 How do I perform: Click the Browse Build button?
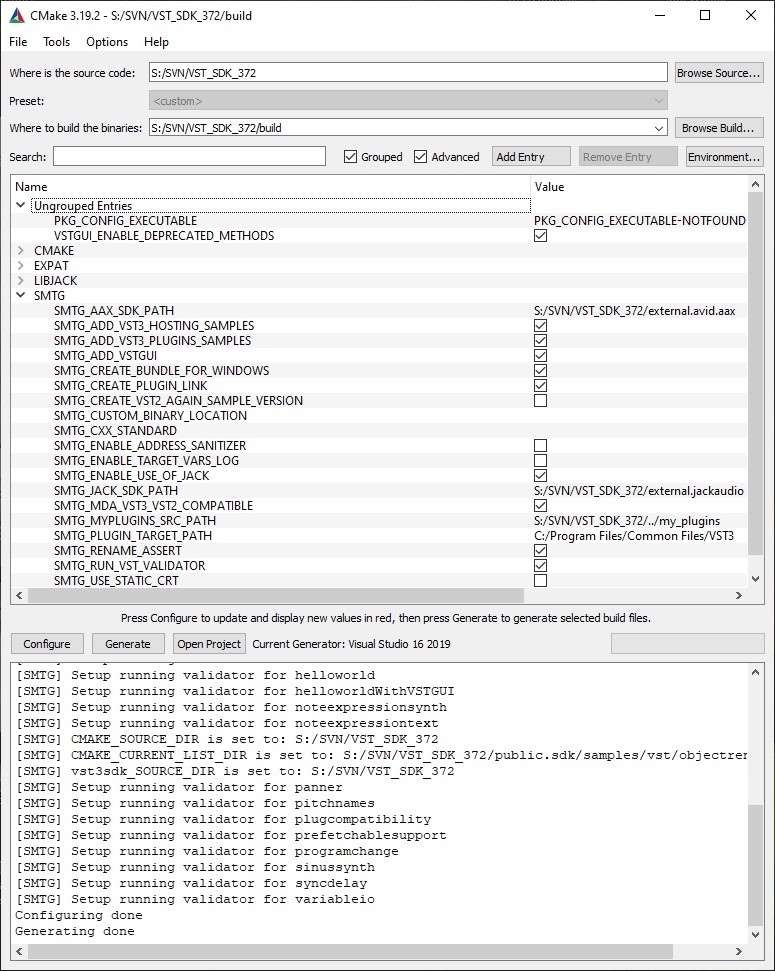tap(719, 128)
